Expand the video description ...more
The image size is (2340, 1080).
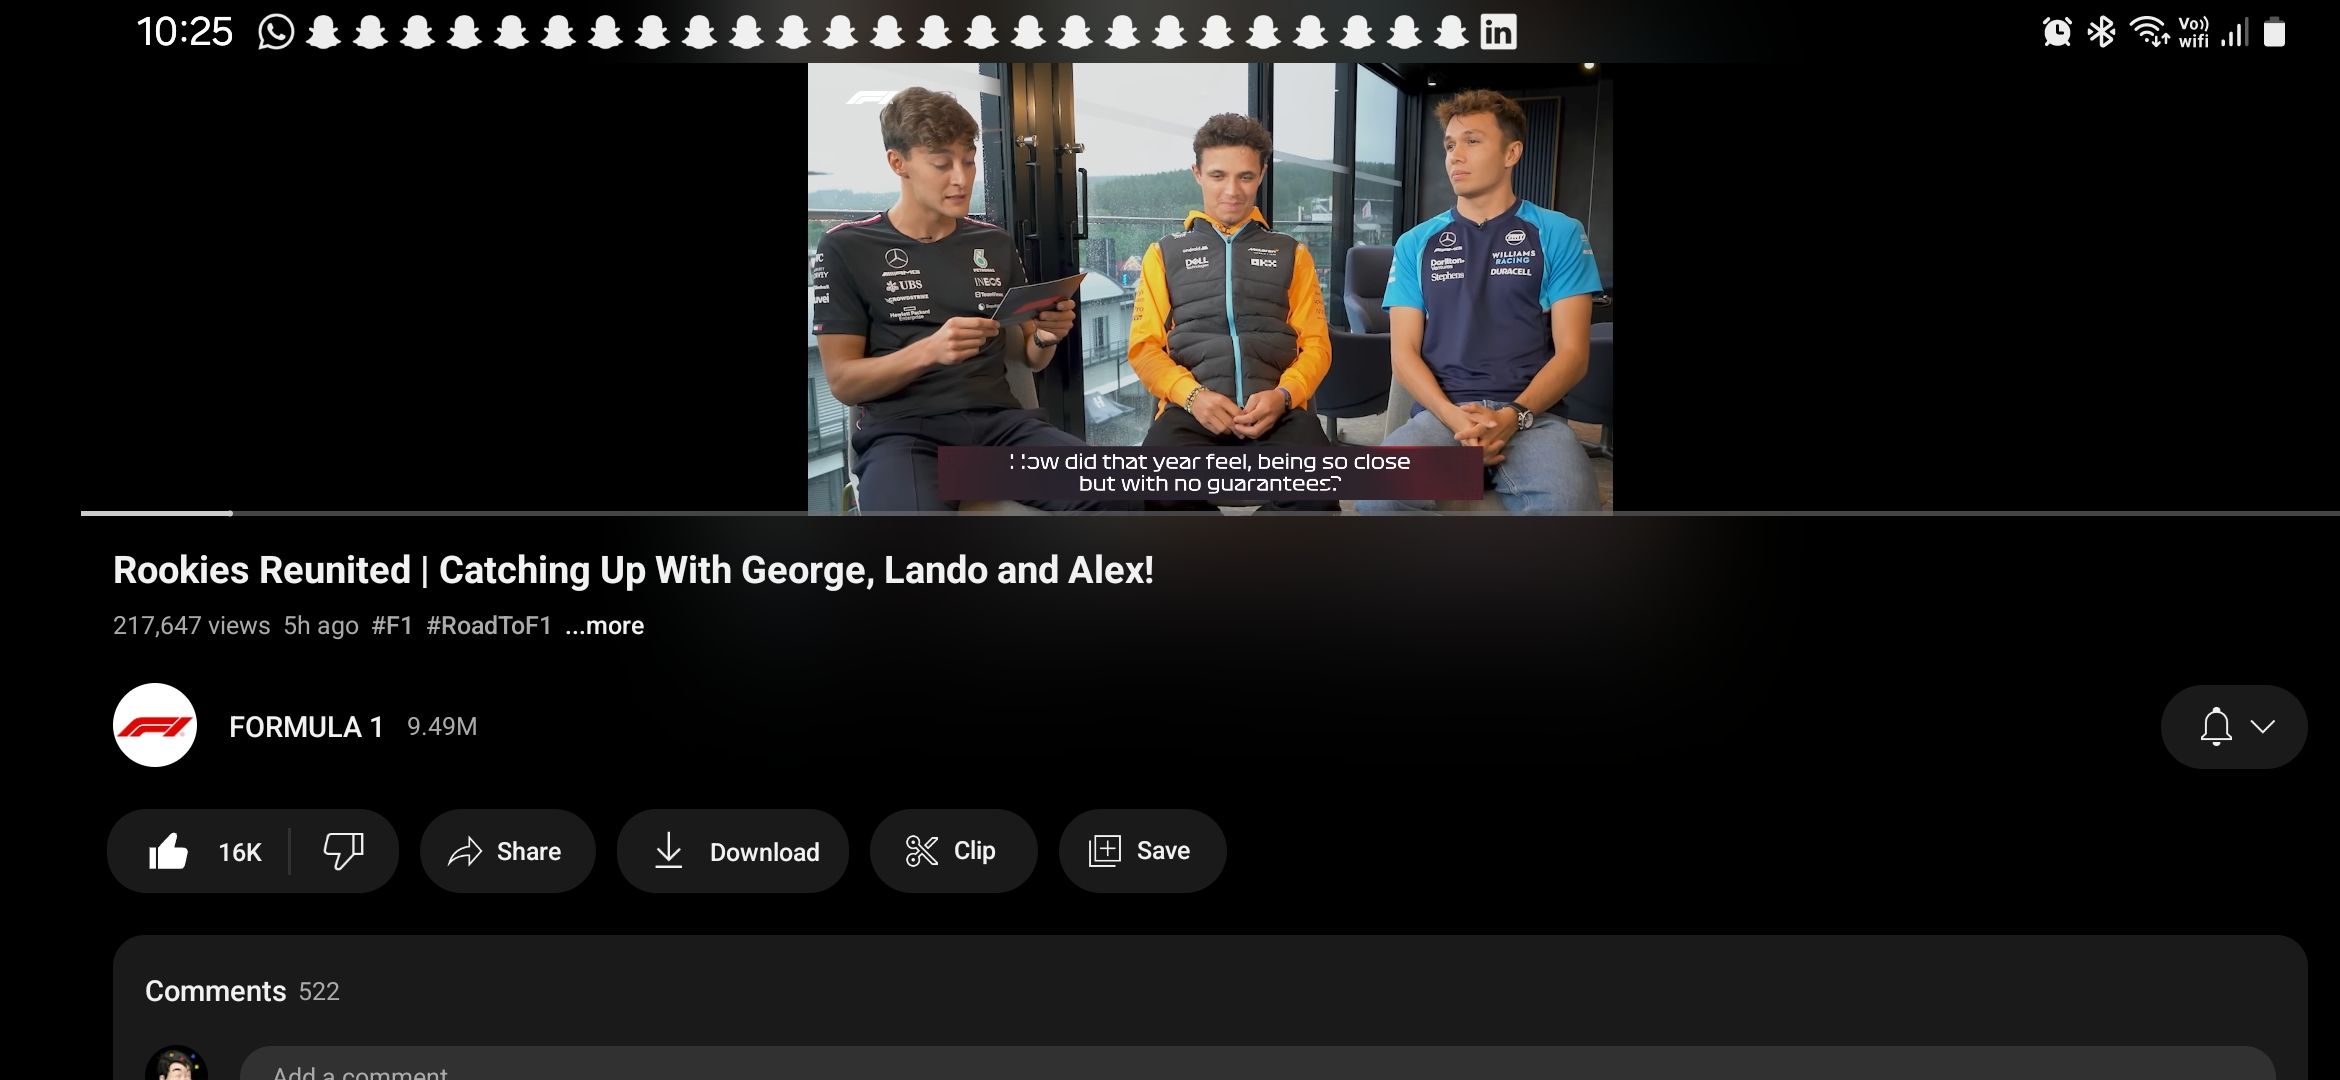[603, 625]
